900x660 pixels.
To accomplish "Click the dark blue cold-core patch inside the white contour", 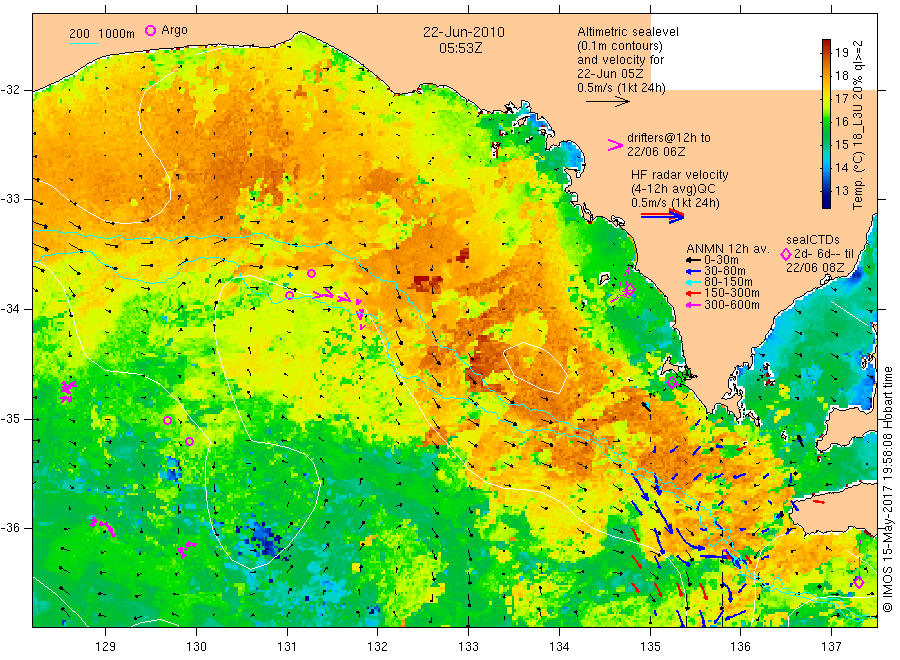I will (264, 538).
